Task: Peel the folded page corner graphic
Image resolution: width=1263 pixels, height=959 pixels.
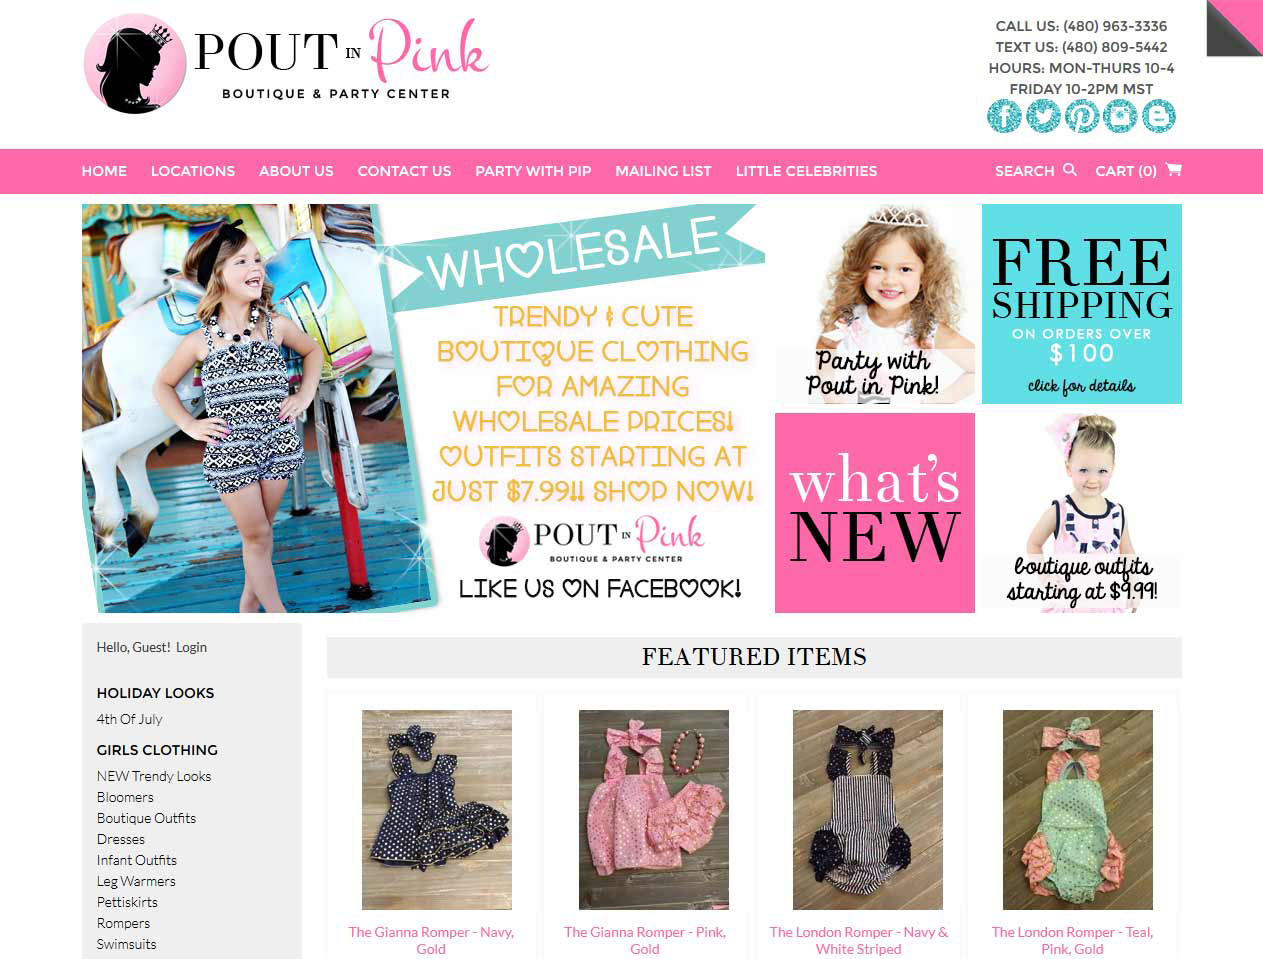Action: click(1234, 28)
